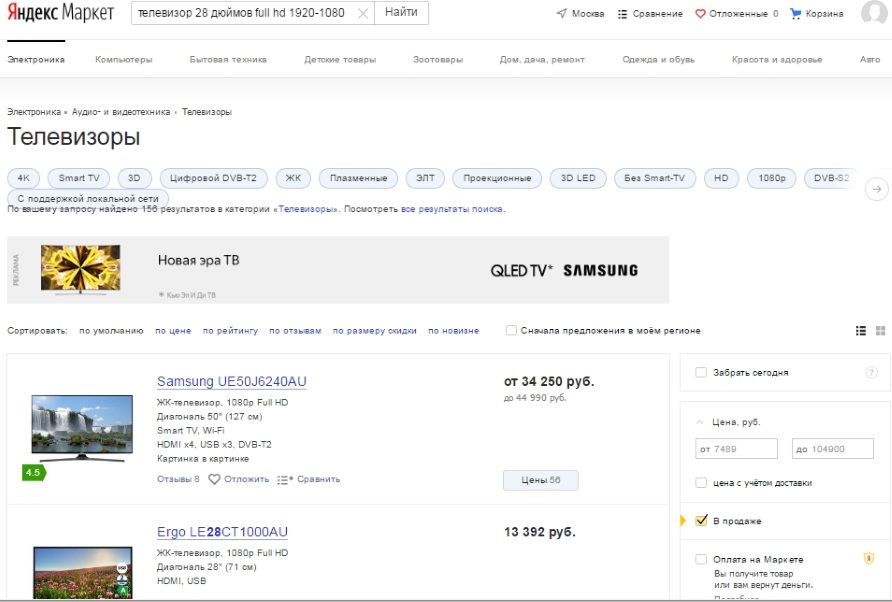Image resolution: width=892 pixels, height=602 pixels.
Task: Open the Красота и здоровье category tab
Action: tap(777, 59)
